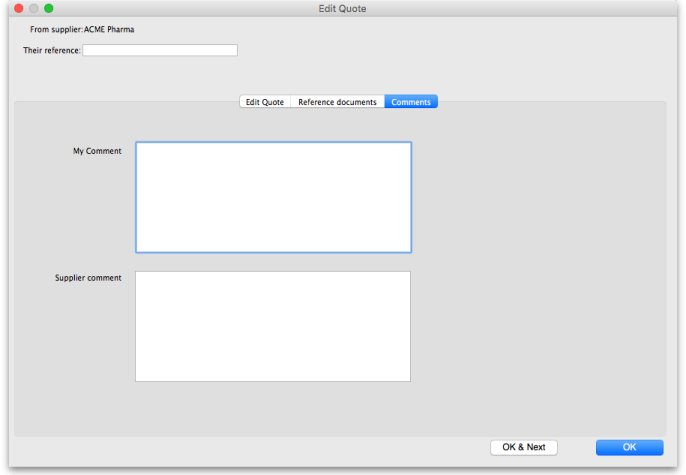The height and width of the screenshot is (475, 686).
Task: Click the My Comment label
Action: click(x=97, y=152)
